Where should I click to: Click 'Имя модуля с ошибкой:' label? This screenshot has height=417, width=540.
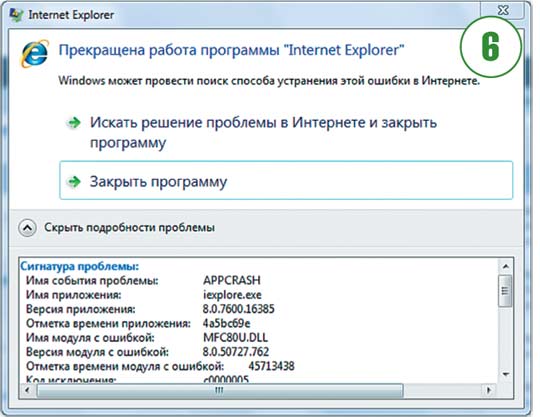click(90, 337)
